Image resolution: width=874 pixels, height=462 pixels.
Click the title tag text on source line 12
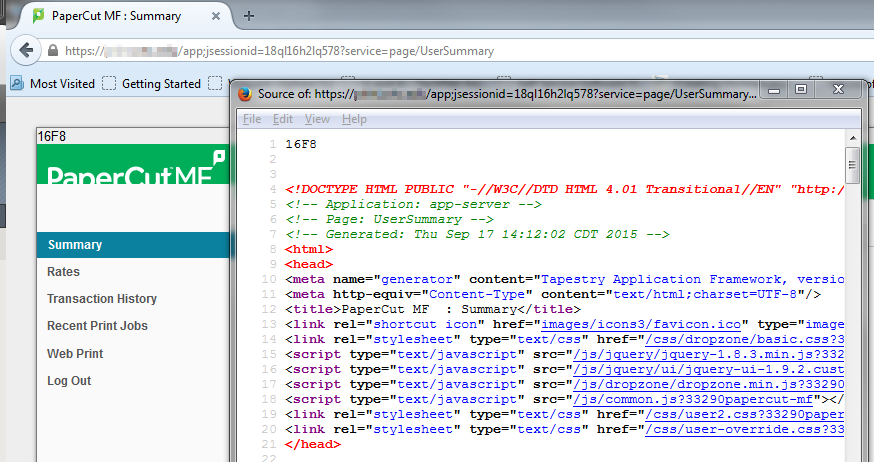[x=433, y=309]
